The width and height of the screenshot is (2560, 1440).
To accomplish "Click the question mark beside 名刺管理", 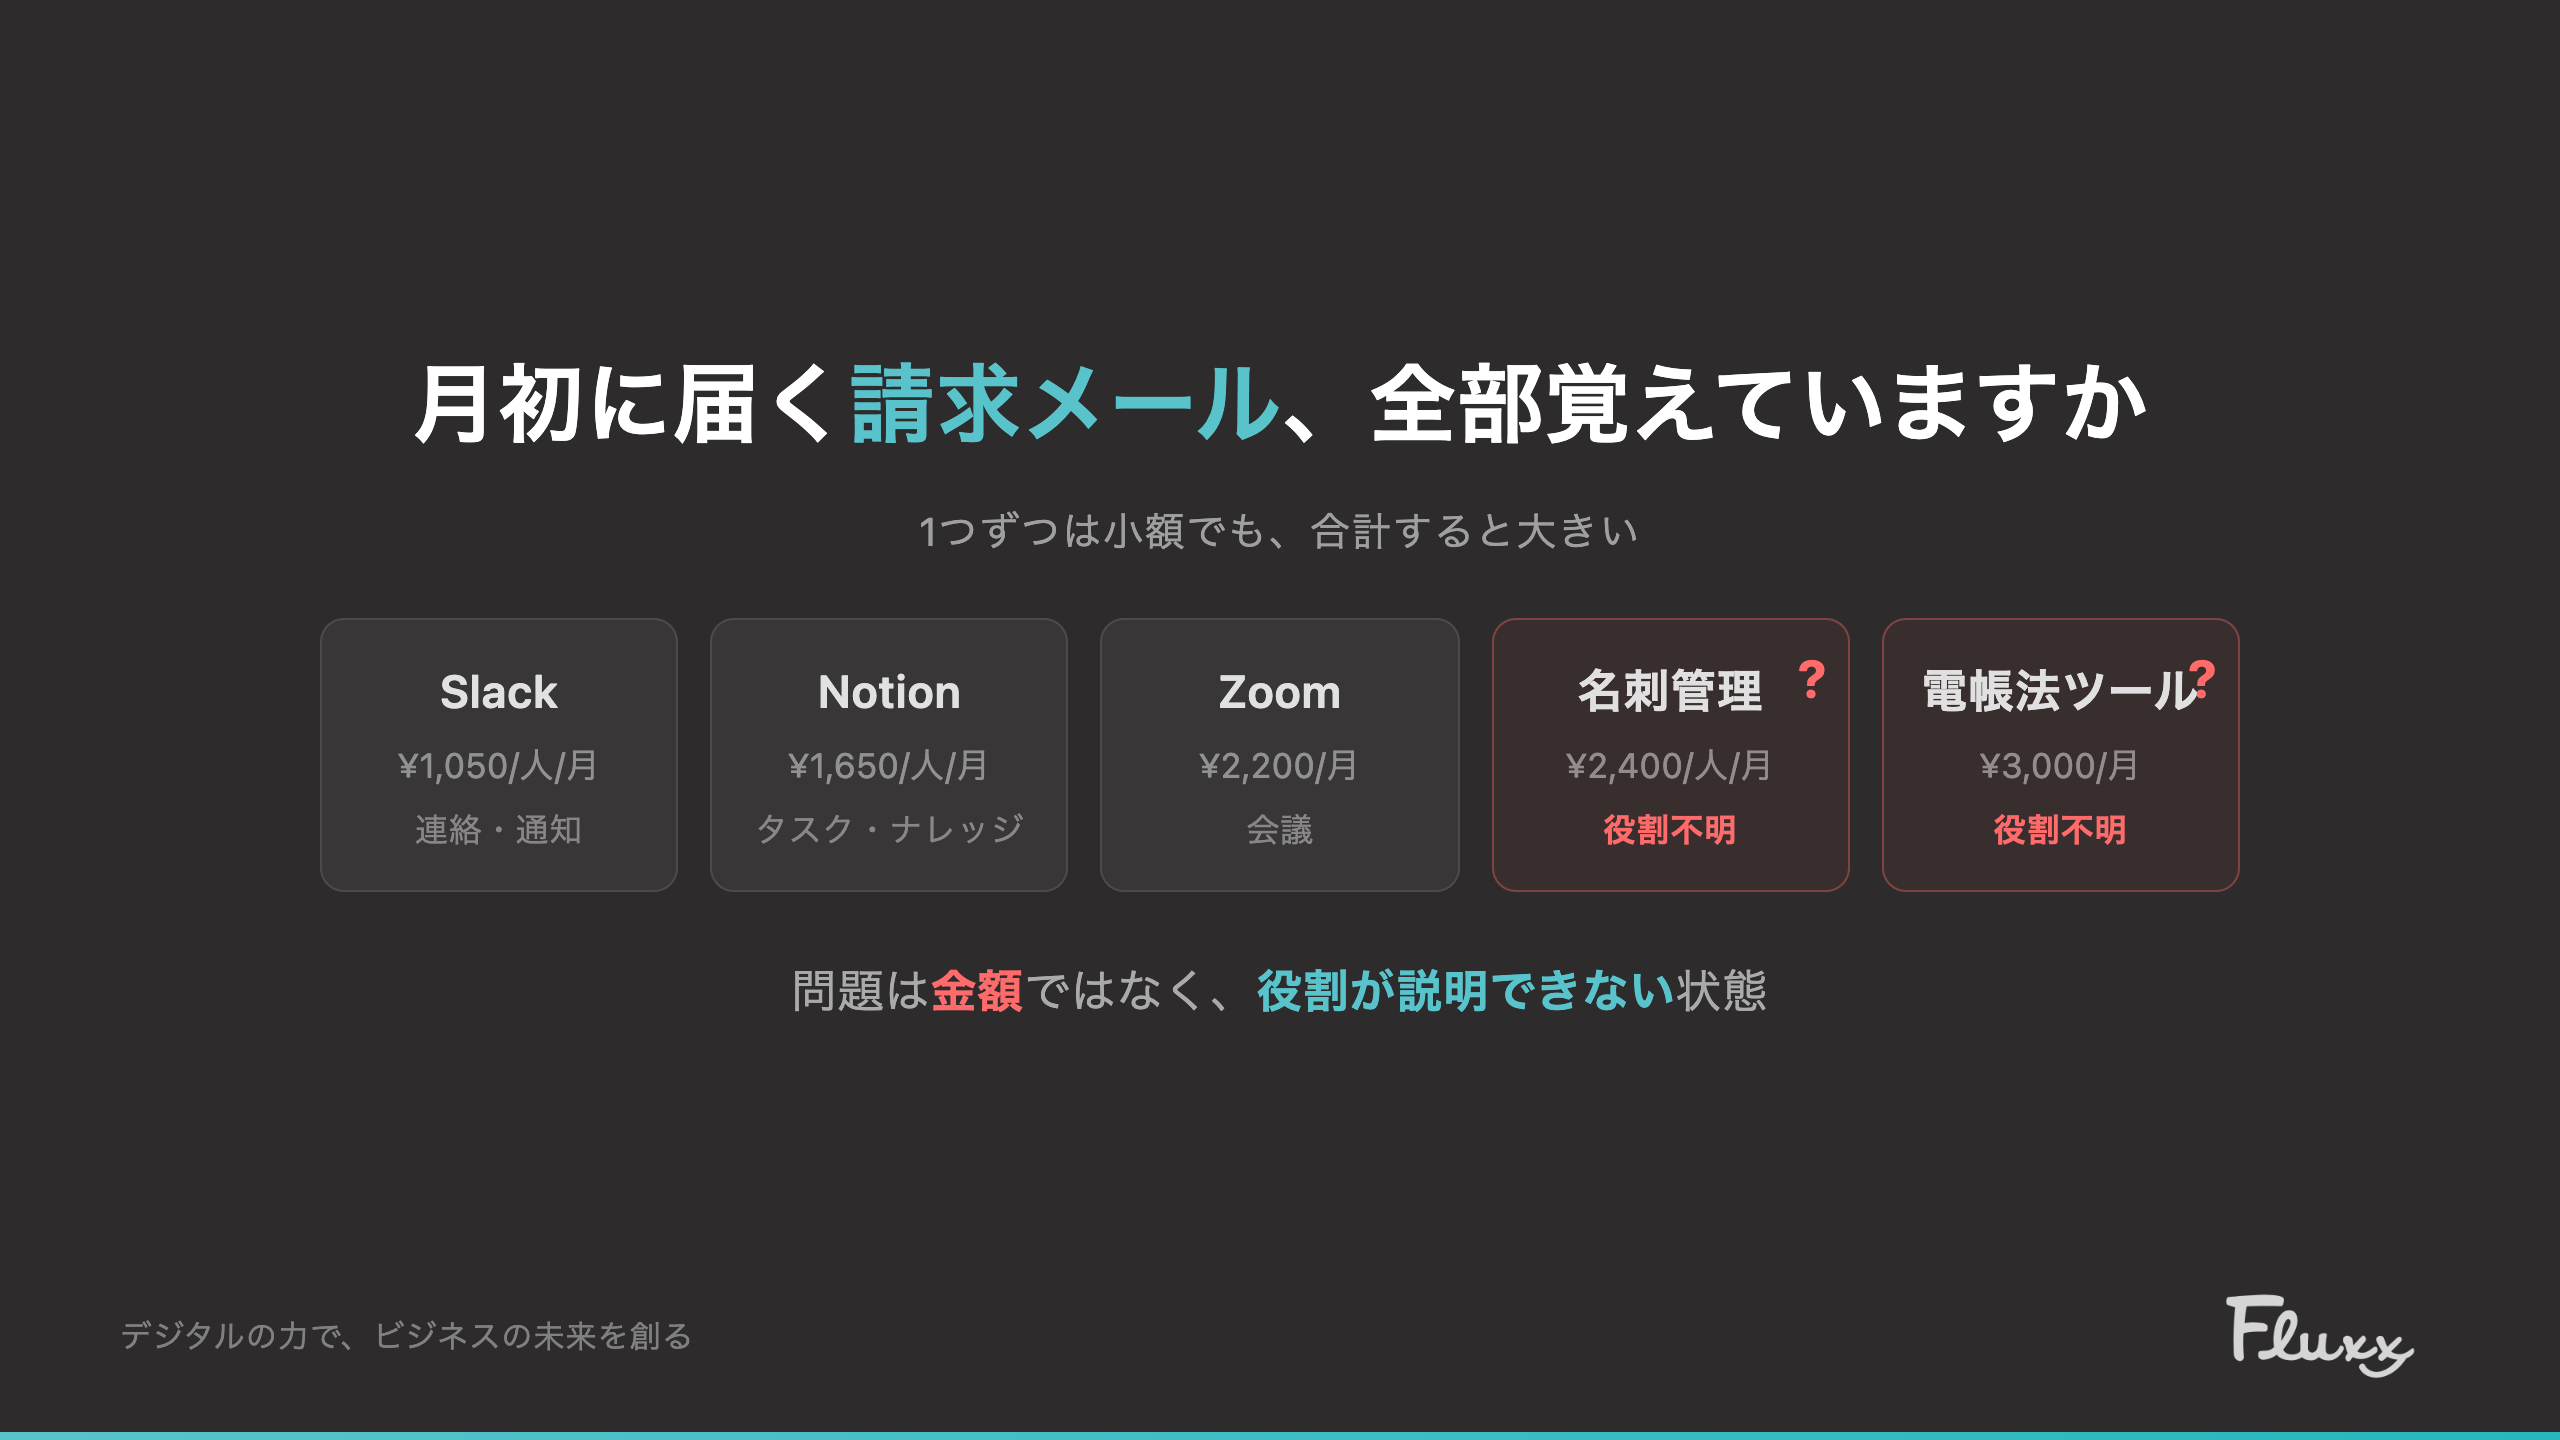I will click(x=1812, y=680).
